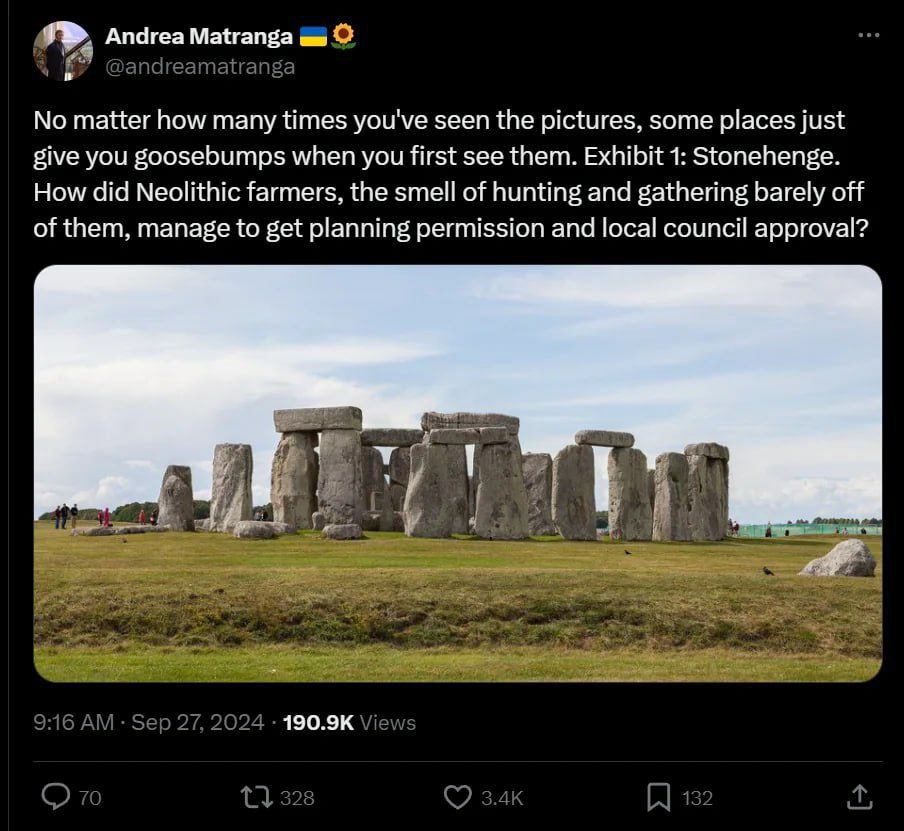Click the repost arrows icon
Screen dimensions: 904x831
pos(257,797)
